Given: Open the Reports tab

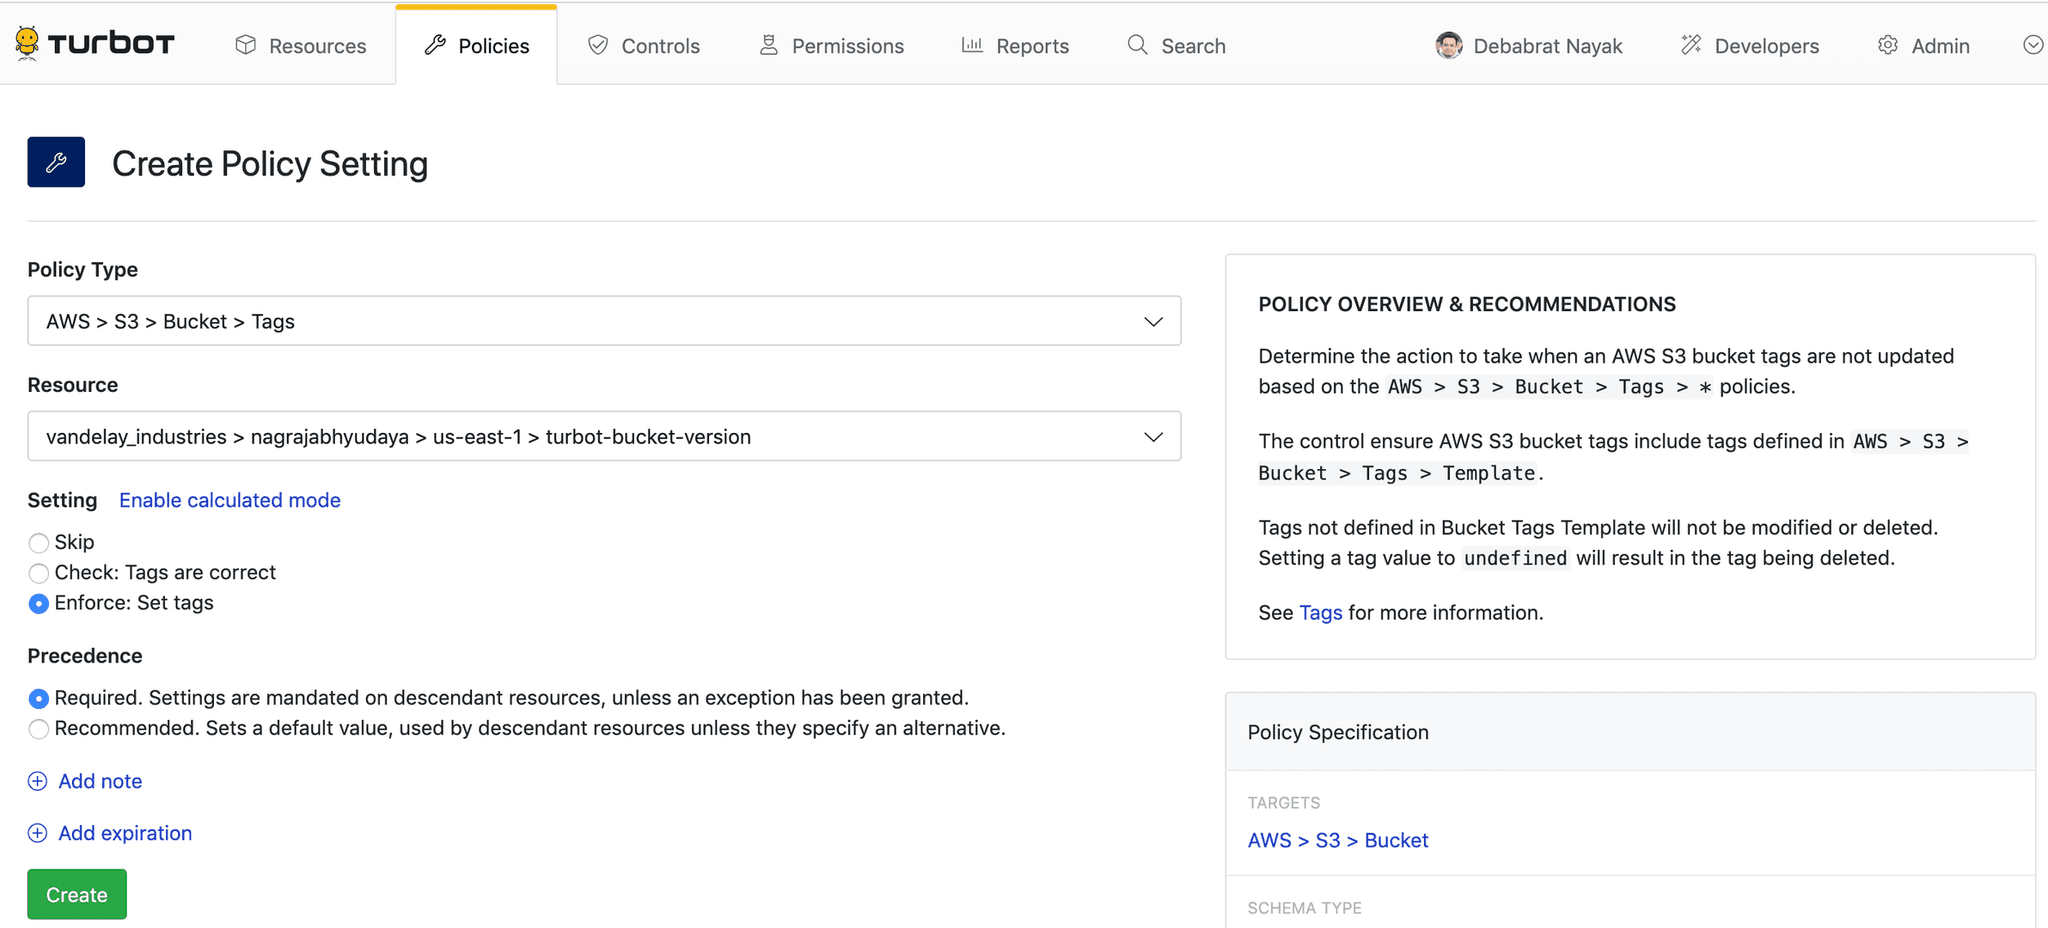Looking at the screenshot, I should pyautogui.click(x=1015, y=45).
